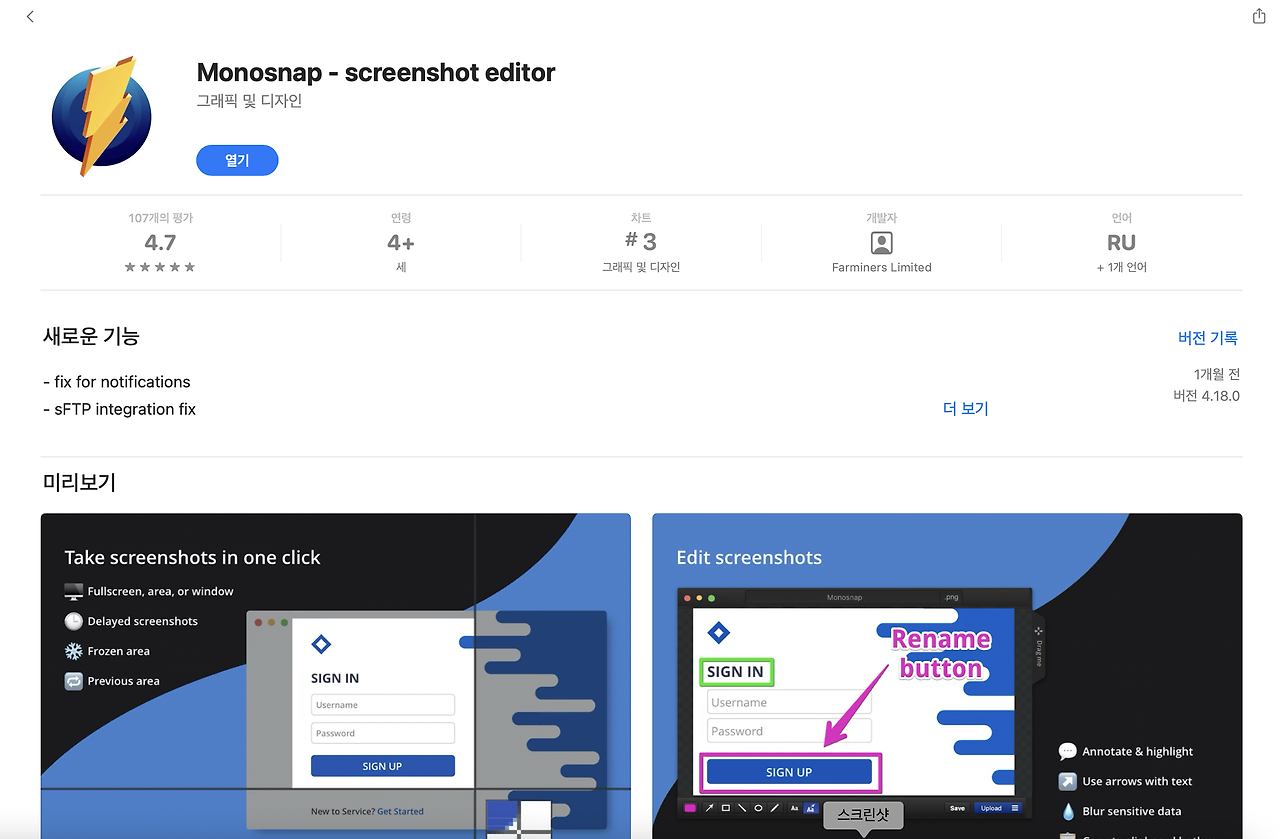Click the five-star rating row under 4.7

(160, 267)
